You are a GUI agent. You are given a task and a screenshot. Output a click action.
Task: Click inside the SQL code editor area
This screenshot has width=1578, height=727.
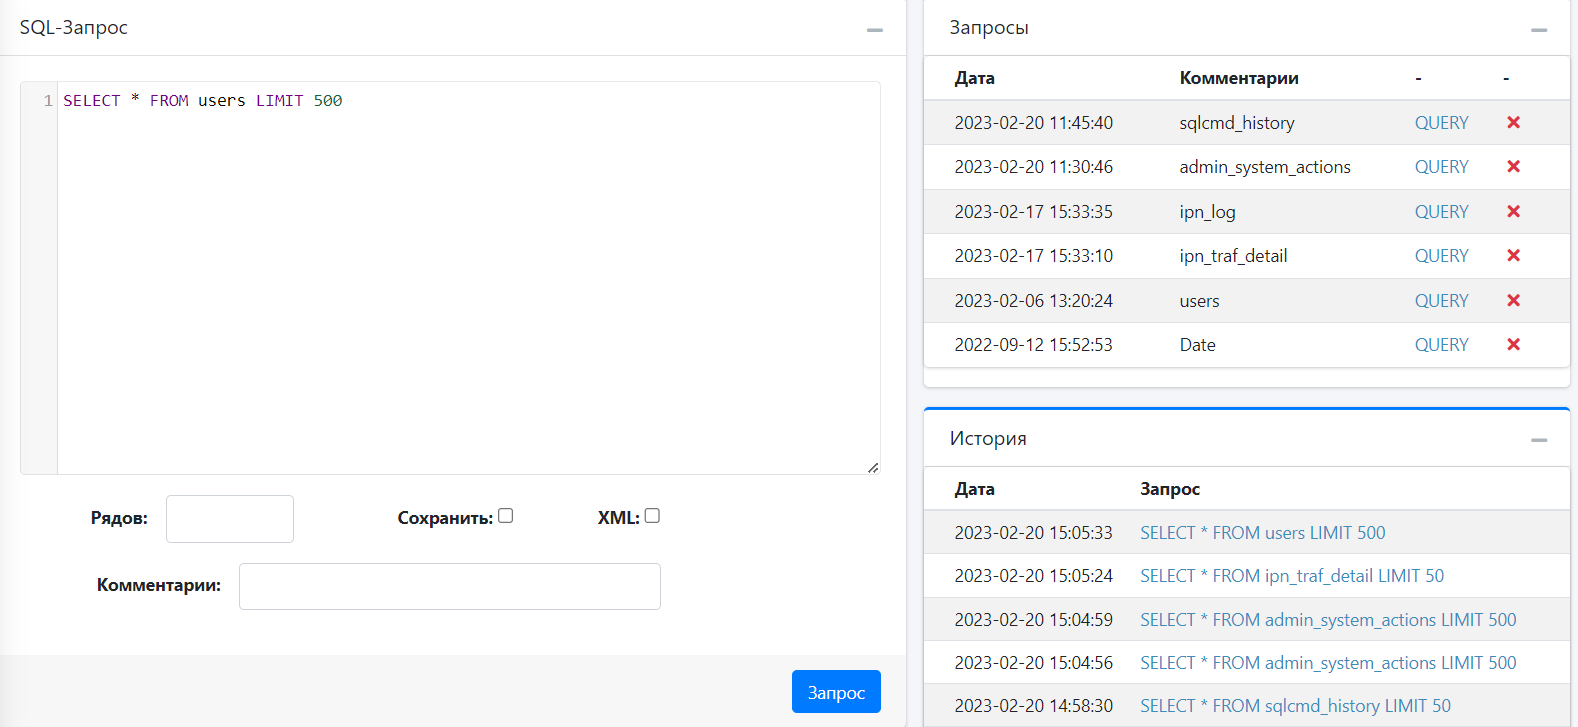click(x=468, y=280)
